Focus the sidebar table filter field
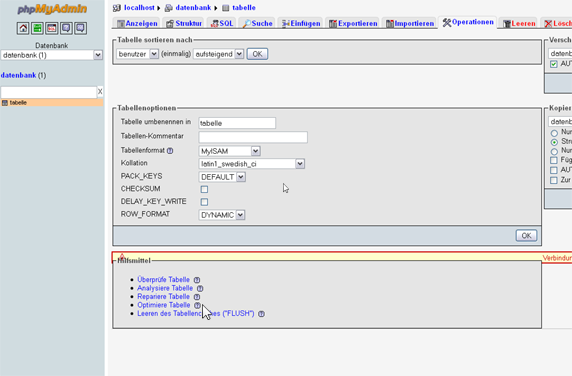The image size is (572, 376). pyautogui.click(x=49, y=92)
